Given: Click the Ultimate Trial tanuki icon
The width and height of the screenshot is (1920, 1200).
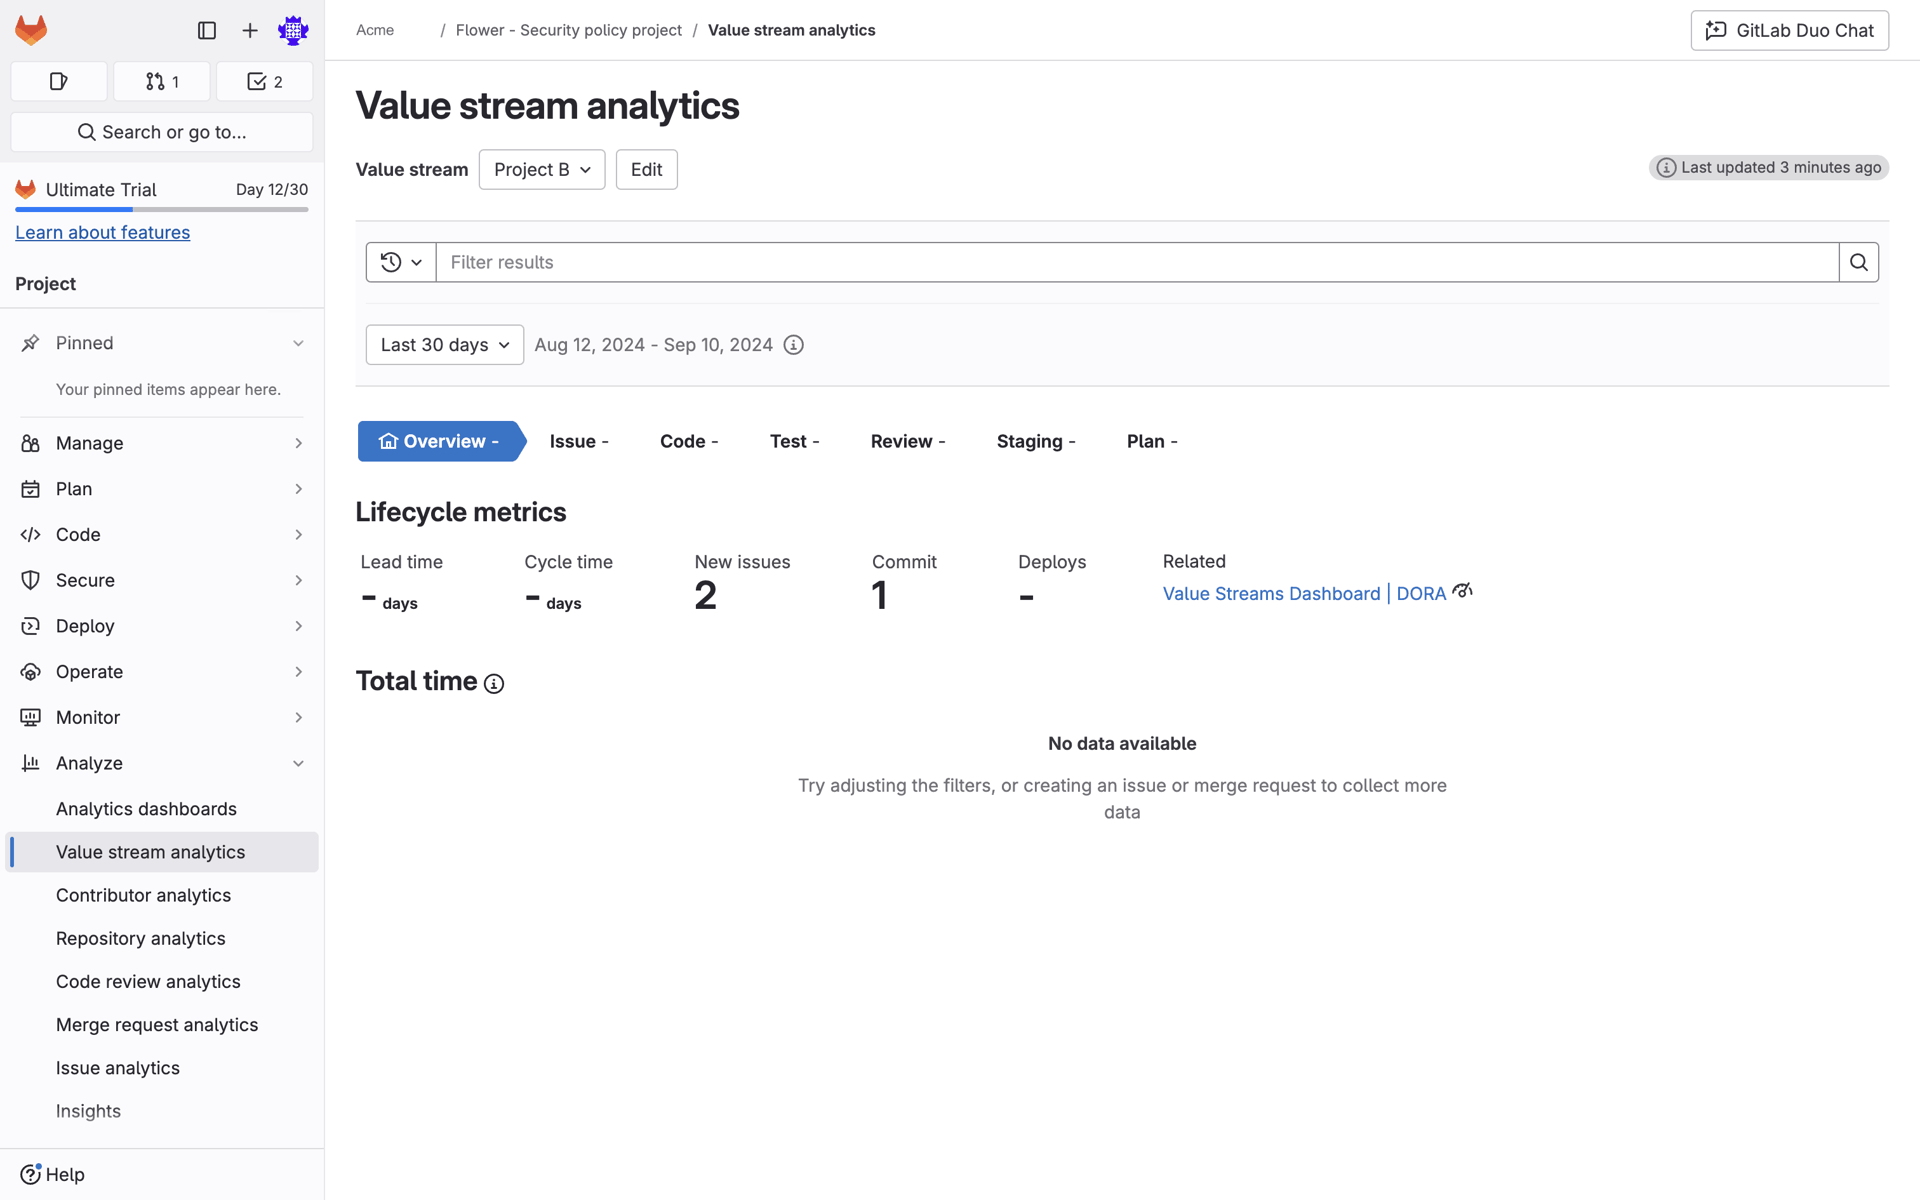Looking at the screenshot, I should click(x=26, y=189).
